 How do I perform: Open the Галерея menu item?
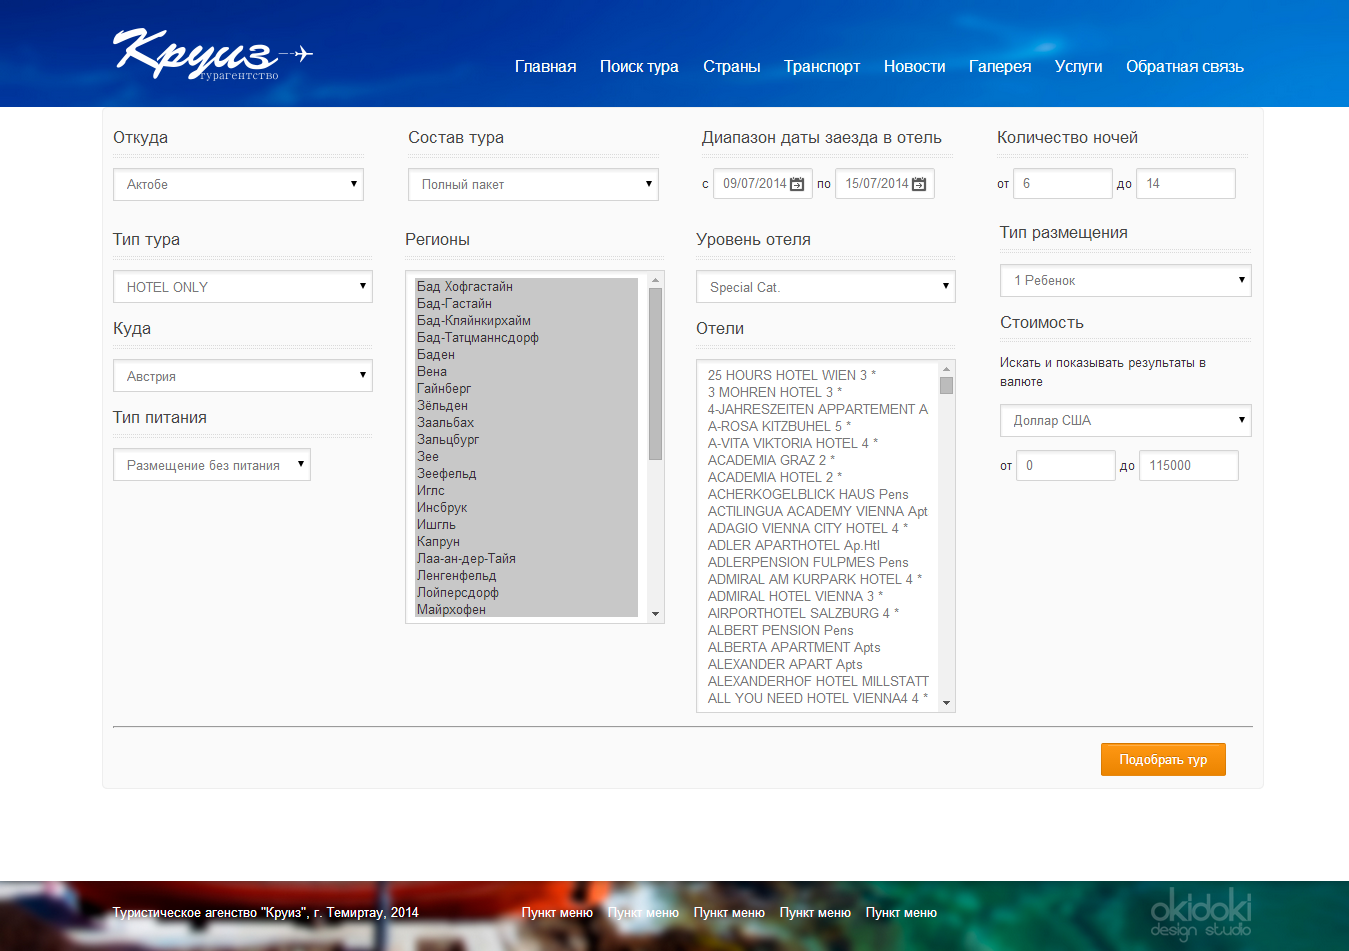(x=999, y=67)
